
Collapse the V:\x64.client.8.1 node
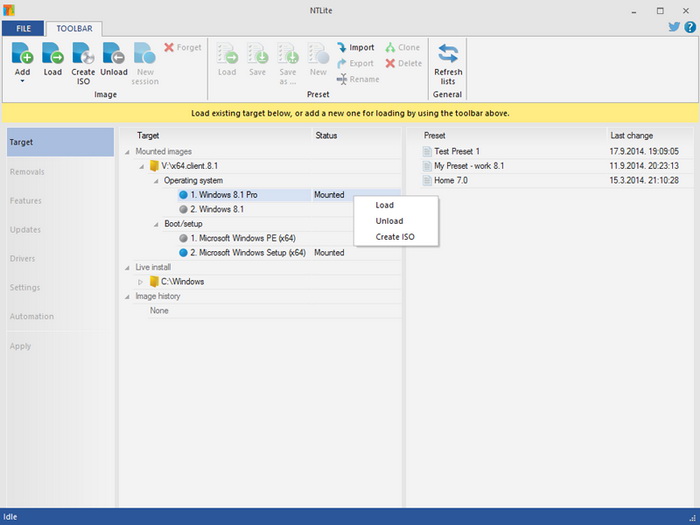[142, 167]
